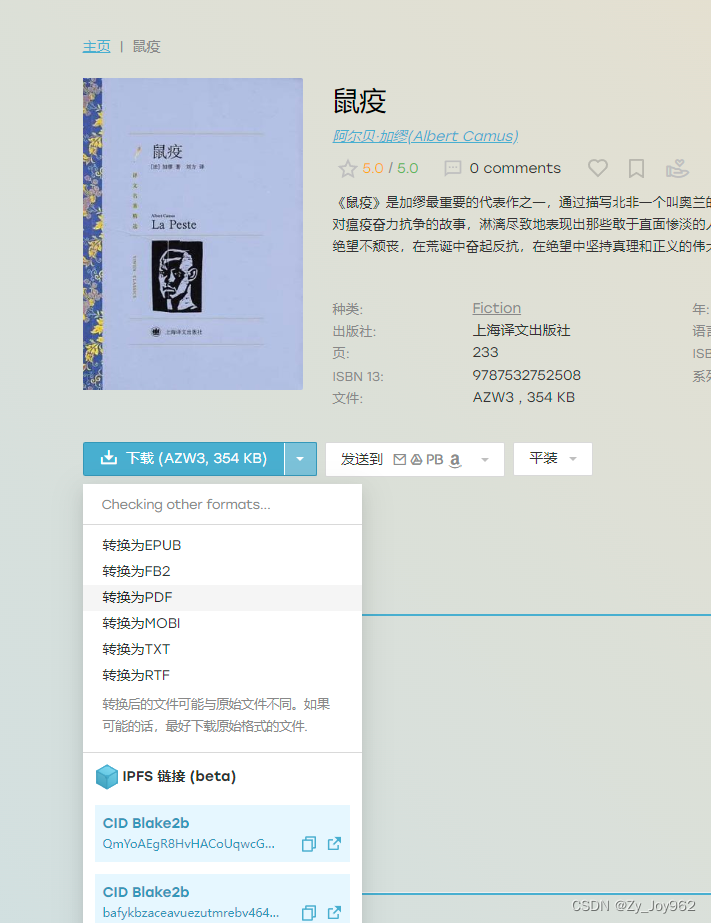This screenshot has width=711, height=923.
Task: Click the 0 comments text
Action: (x=515, y=168)
